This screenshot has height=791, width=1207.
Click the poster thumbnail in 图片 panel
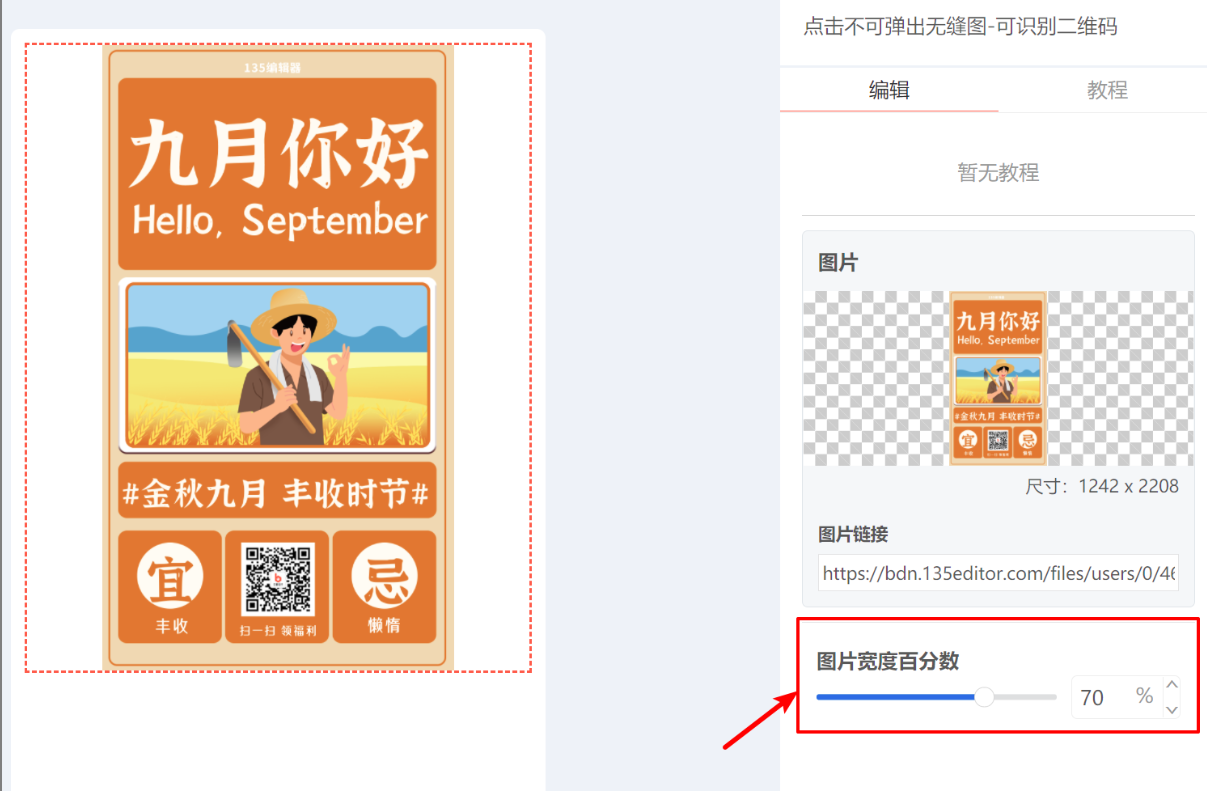coord(998,378)
